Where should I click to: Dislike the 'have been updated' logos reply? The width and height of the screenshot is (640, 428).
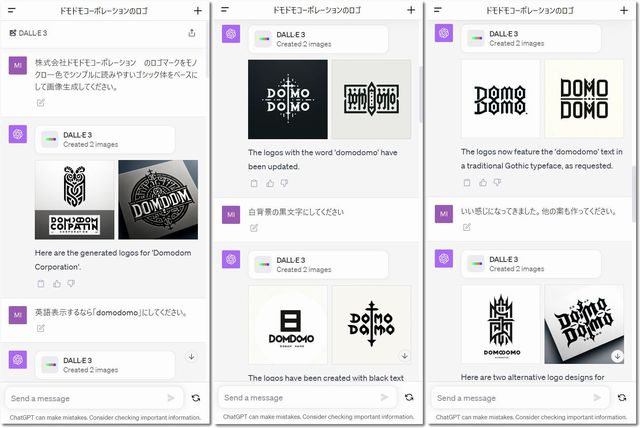pos(284,183)
